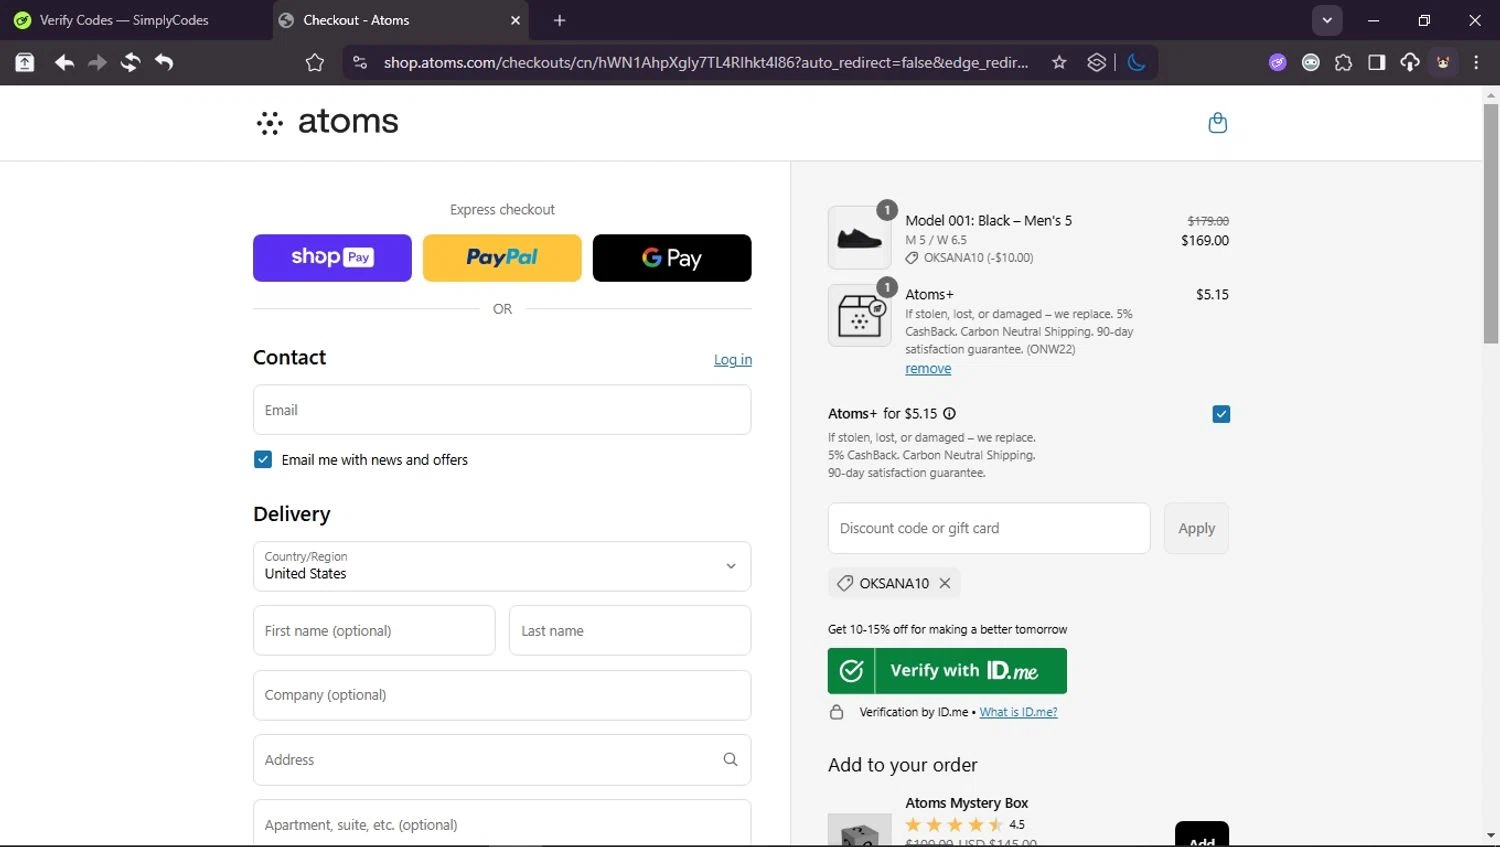Click the star icon inside the address bar

coord(1059,62)
